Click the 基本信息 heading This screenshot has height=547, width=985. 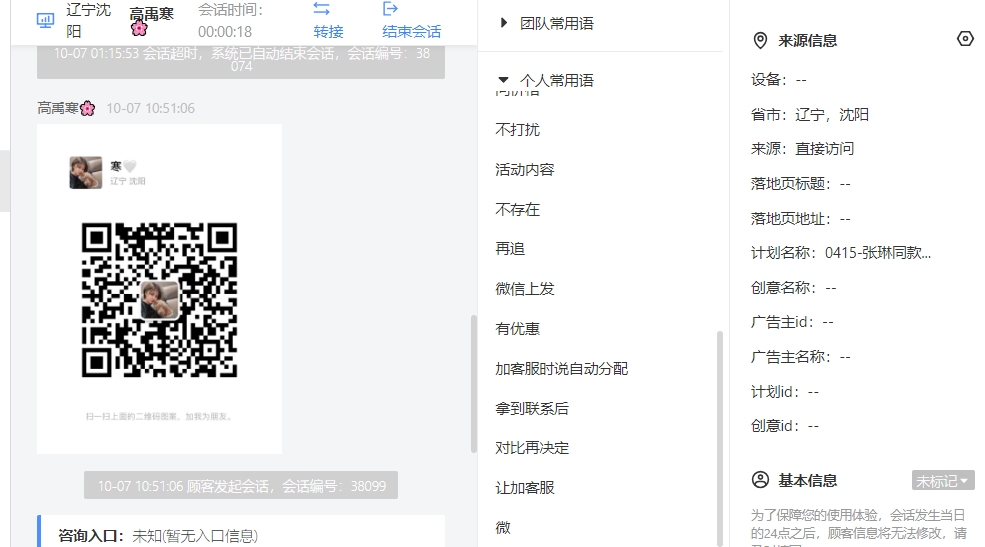807,481
